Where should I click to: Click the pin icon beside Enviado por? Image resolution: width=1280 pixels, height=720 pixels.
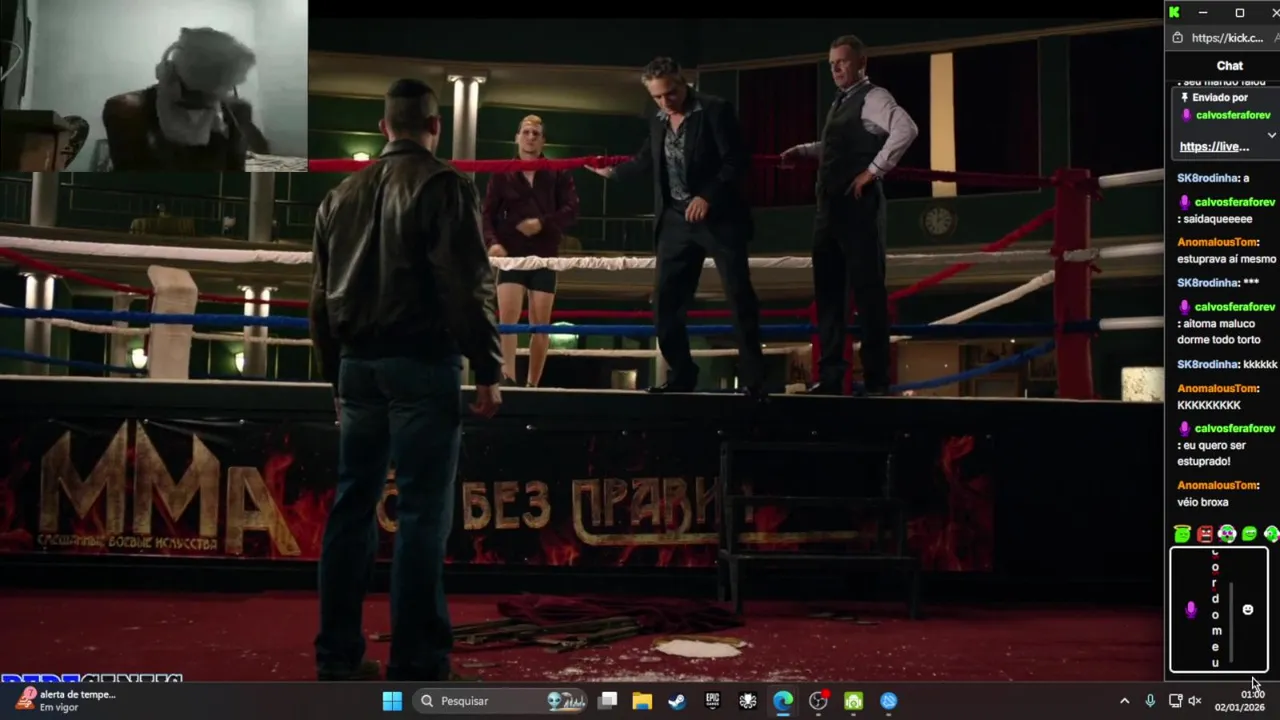(x=1184, y=98)
